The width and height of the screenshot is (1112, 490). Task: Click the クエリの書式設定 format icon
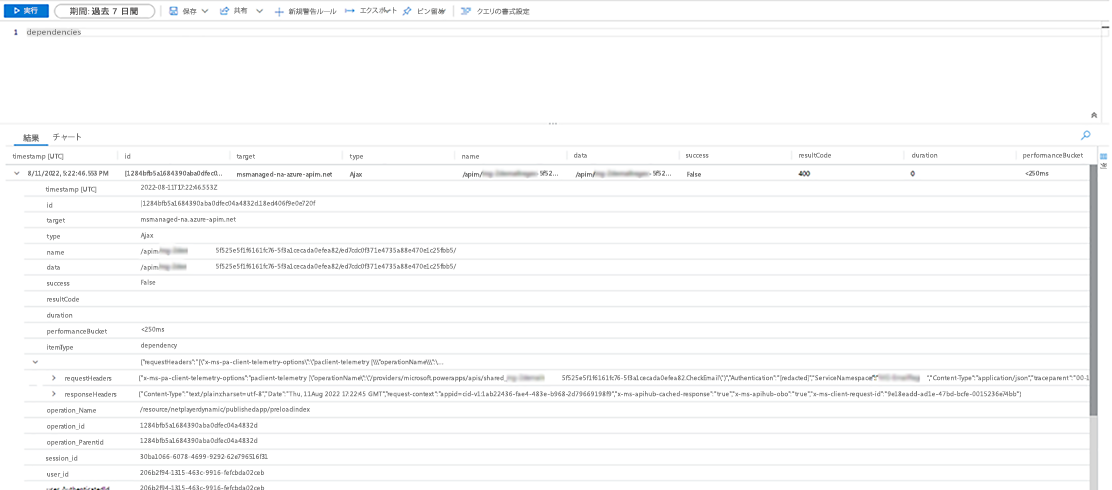click(465, 11)
